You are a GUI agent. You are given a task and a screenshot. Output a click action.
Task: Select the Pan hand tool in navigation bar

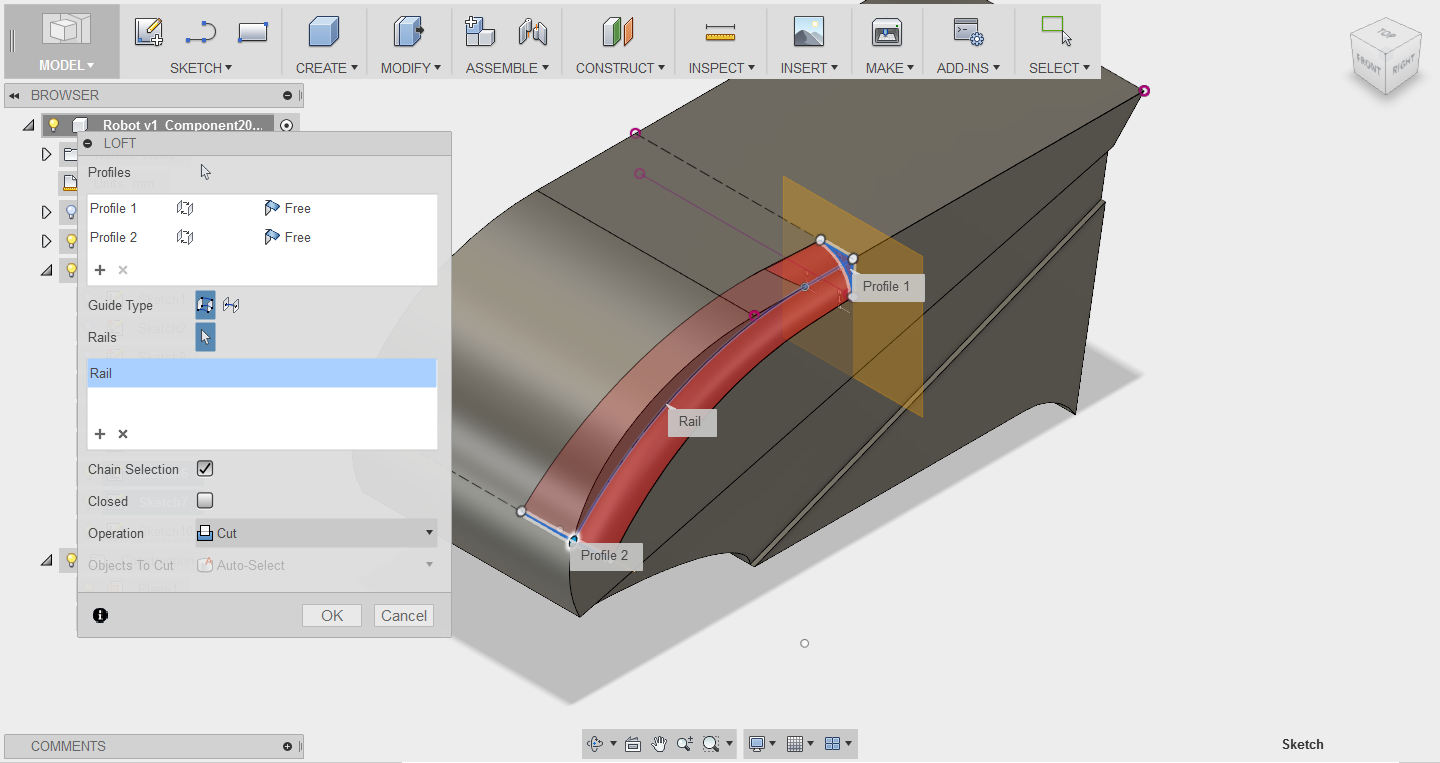point(659,744)
